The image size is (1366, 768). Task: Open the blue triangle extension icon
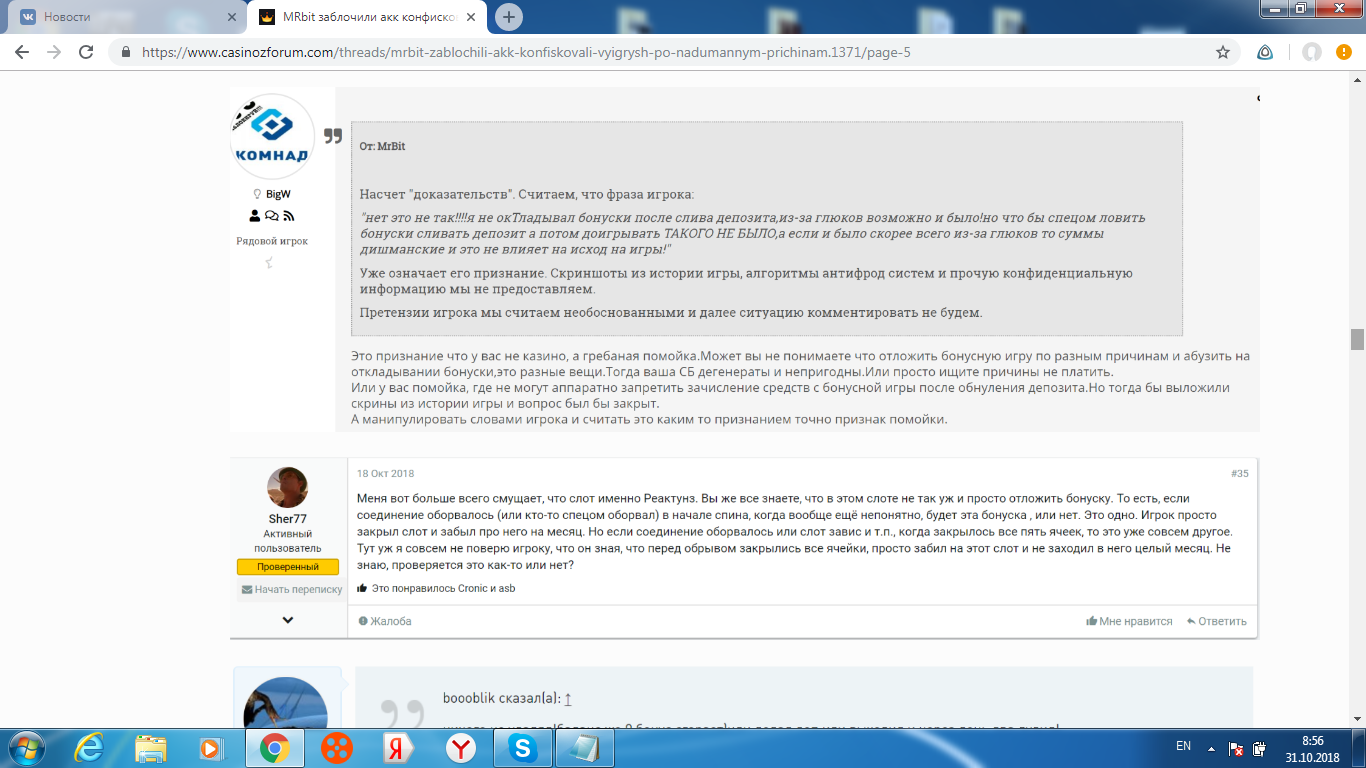pos(1265,52)
